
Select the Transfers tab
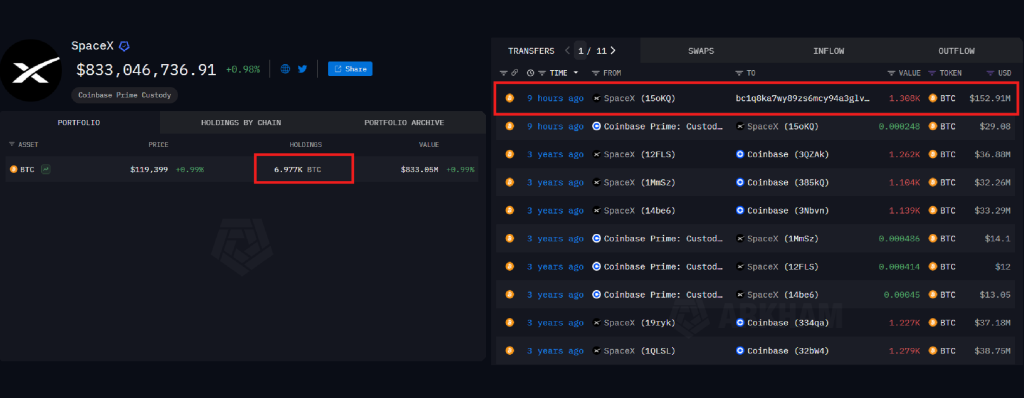coord(531,51)
